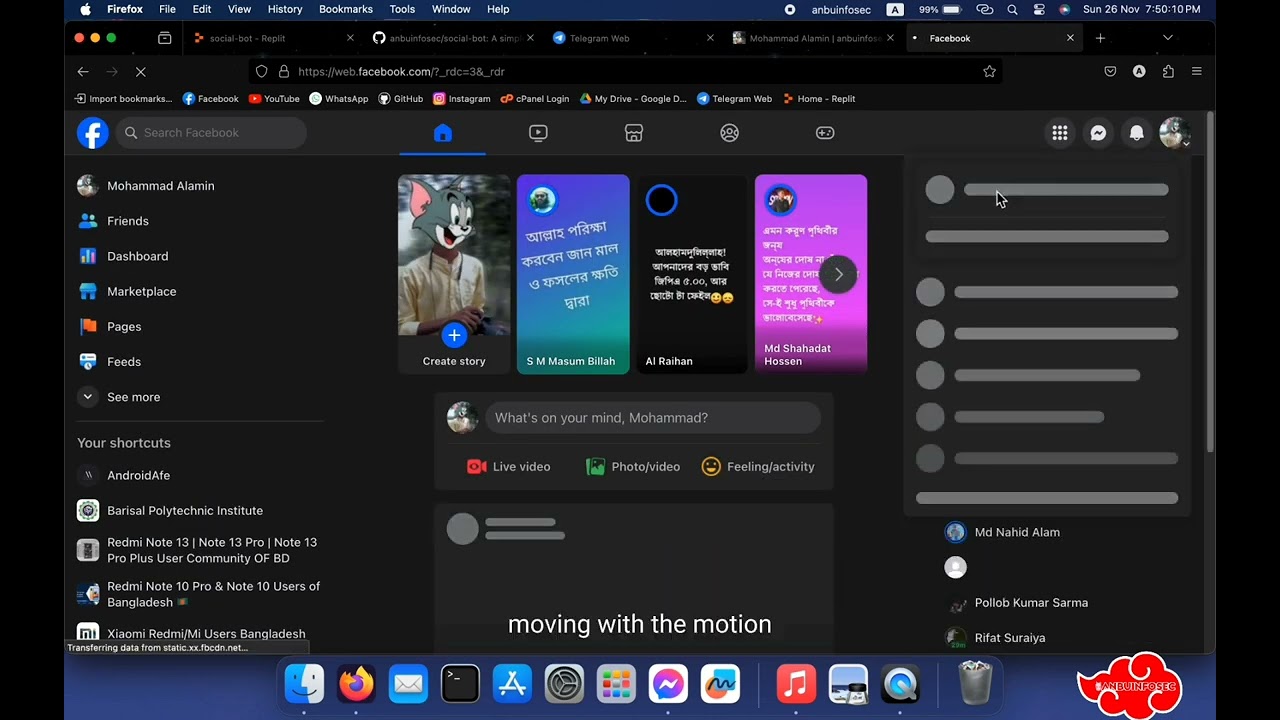Stop loading the page in Firefox
This screenshot has height=720, width=1280.
click(x=140, y=72)
